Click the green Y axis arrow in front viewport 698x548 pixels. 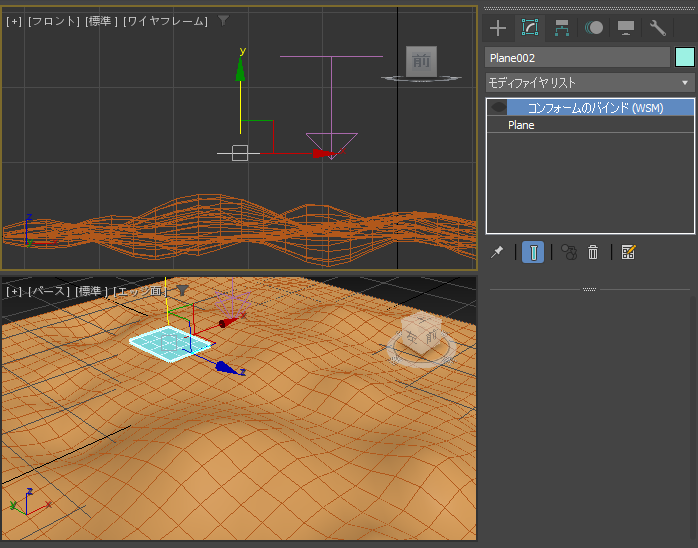240,70
